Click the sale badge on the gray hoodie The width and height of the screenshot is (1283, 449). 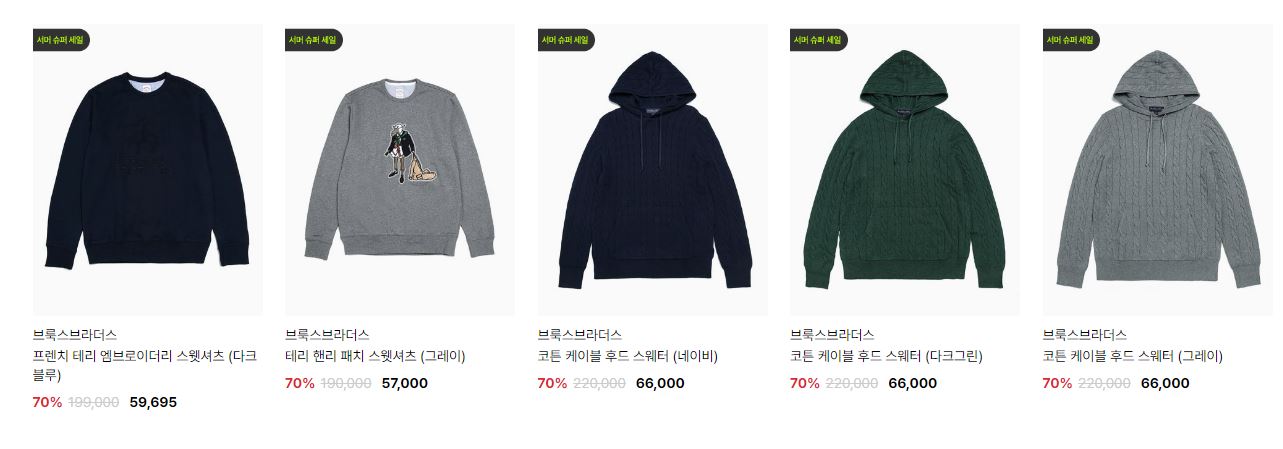tap(1072, 40)
